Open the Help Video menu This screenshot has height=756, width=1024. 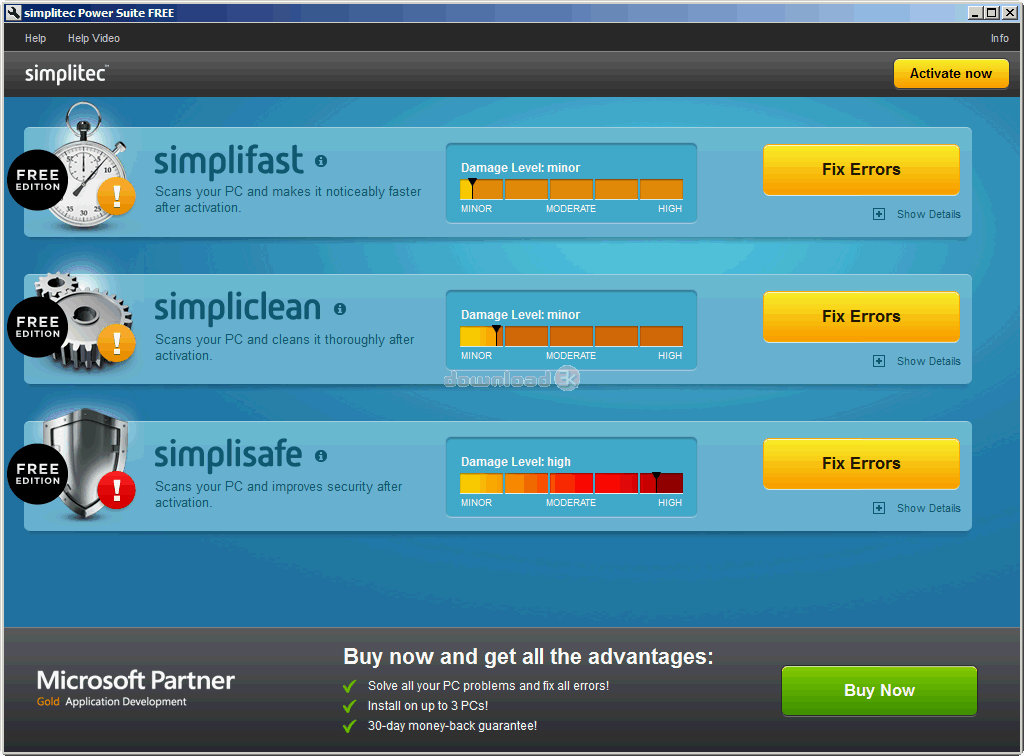93,38
